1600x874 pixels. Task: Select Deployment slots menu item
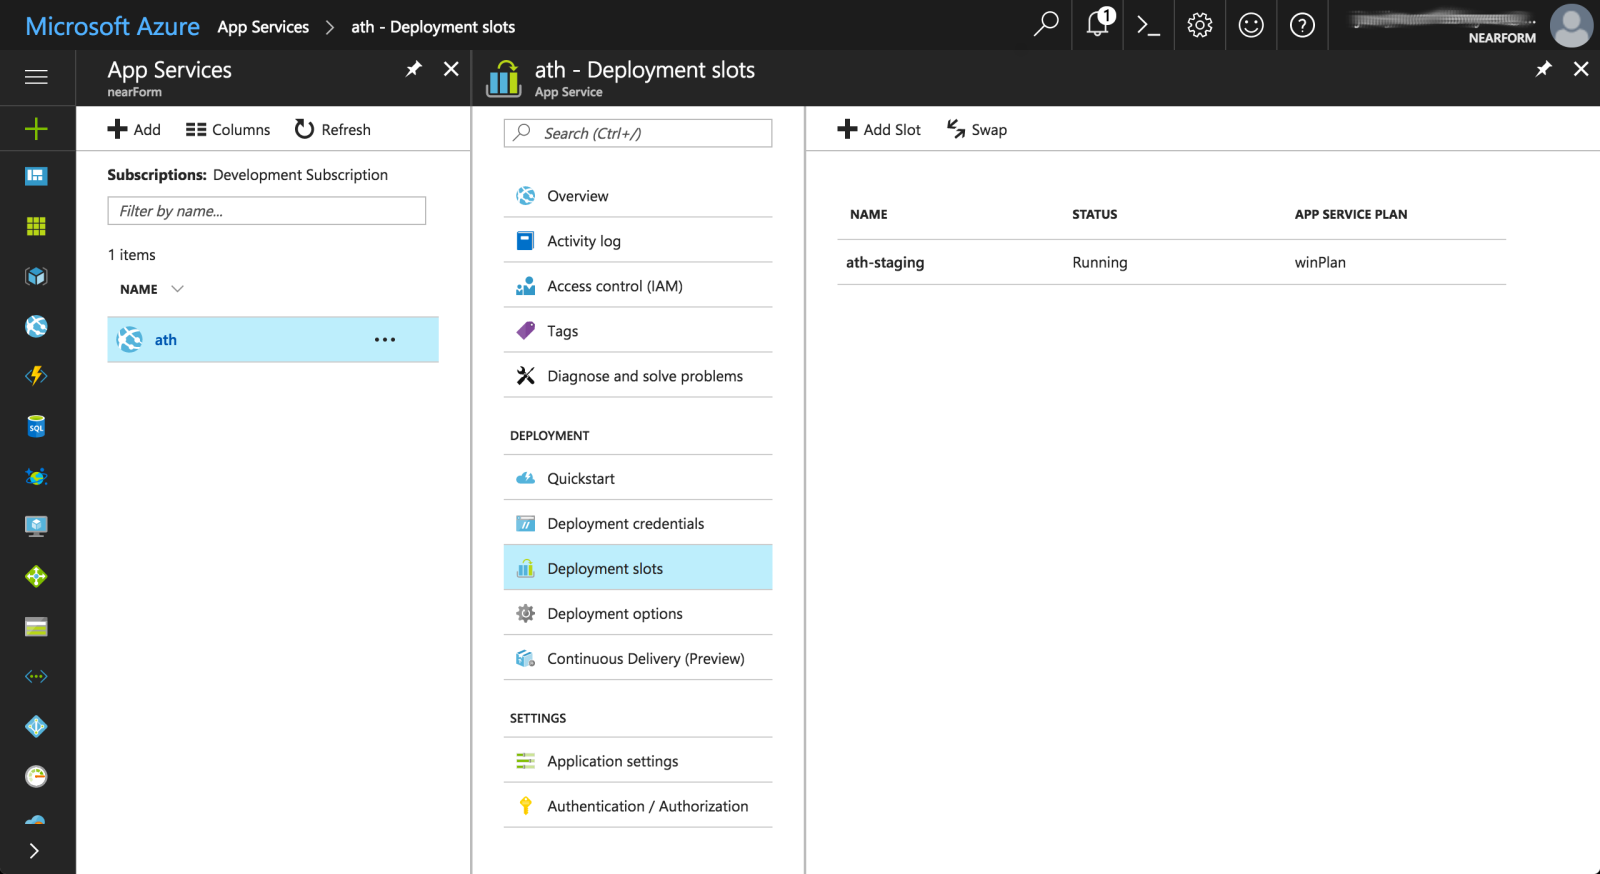click(x=638, y=568)
